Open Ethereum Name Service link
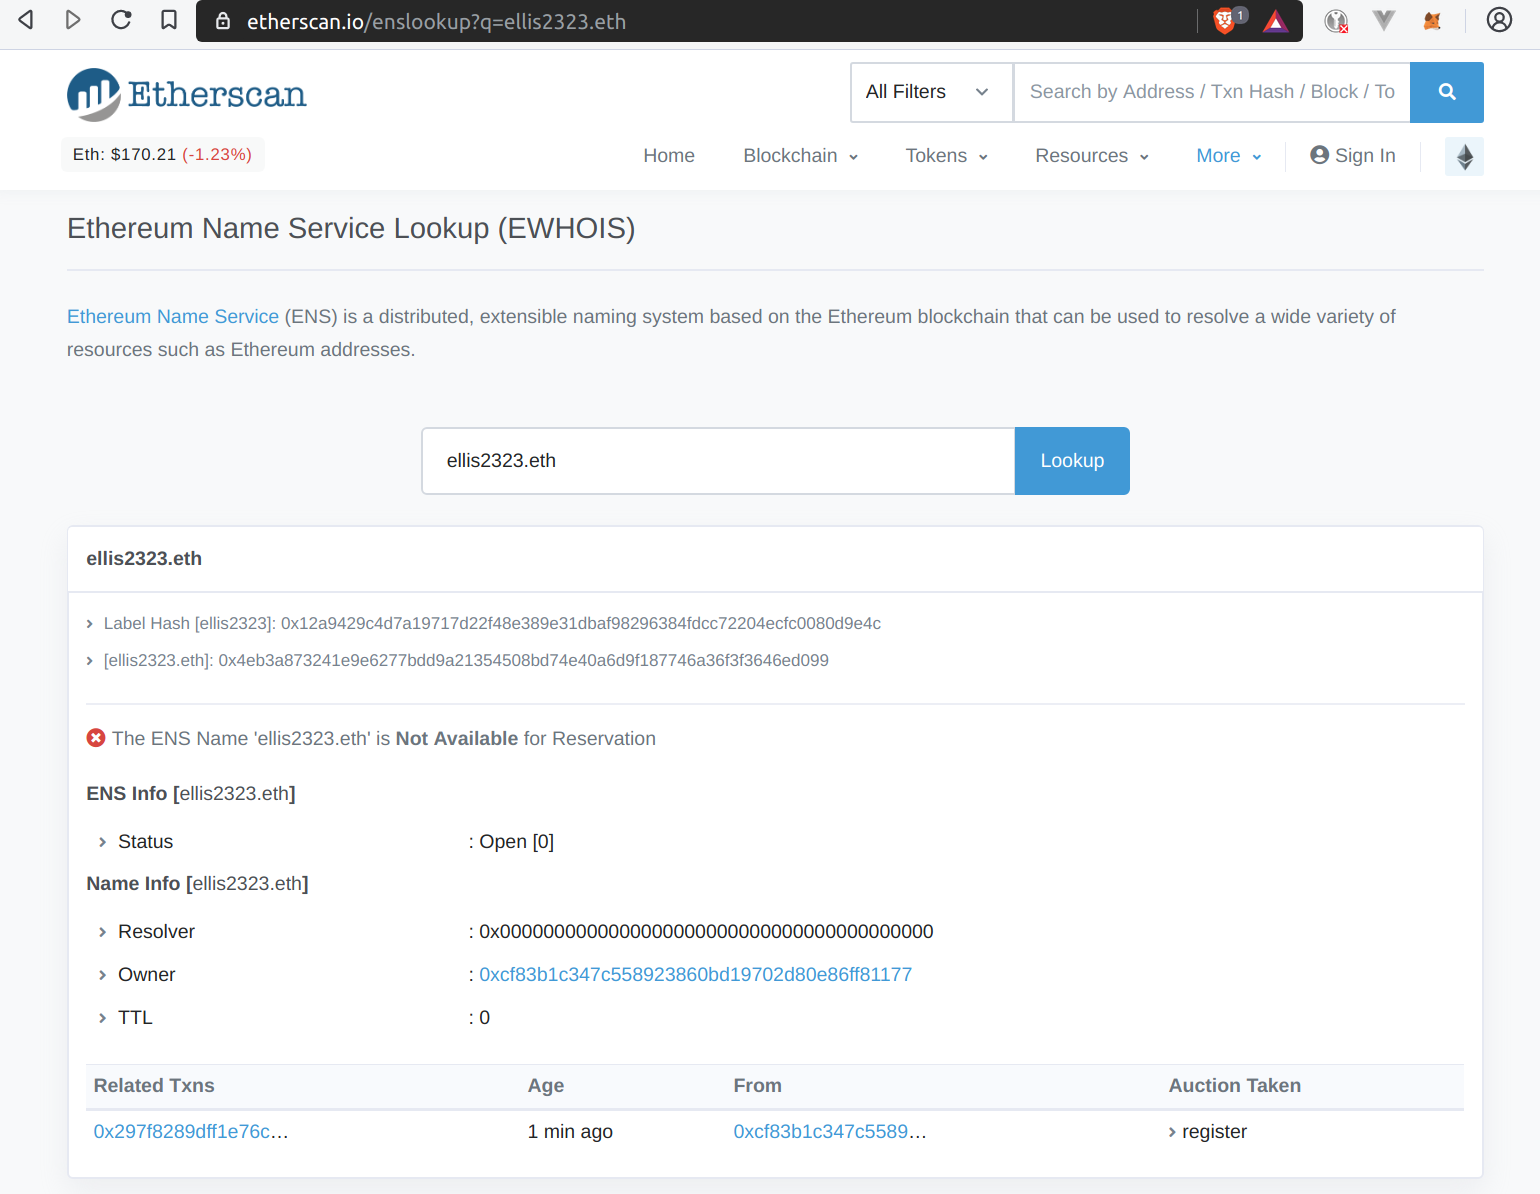The height and width of the screenshot is (1194, 1540). 173,317
